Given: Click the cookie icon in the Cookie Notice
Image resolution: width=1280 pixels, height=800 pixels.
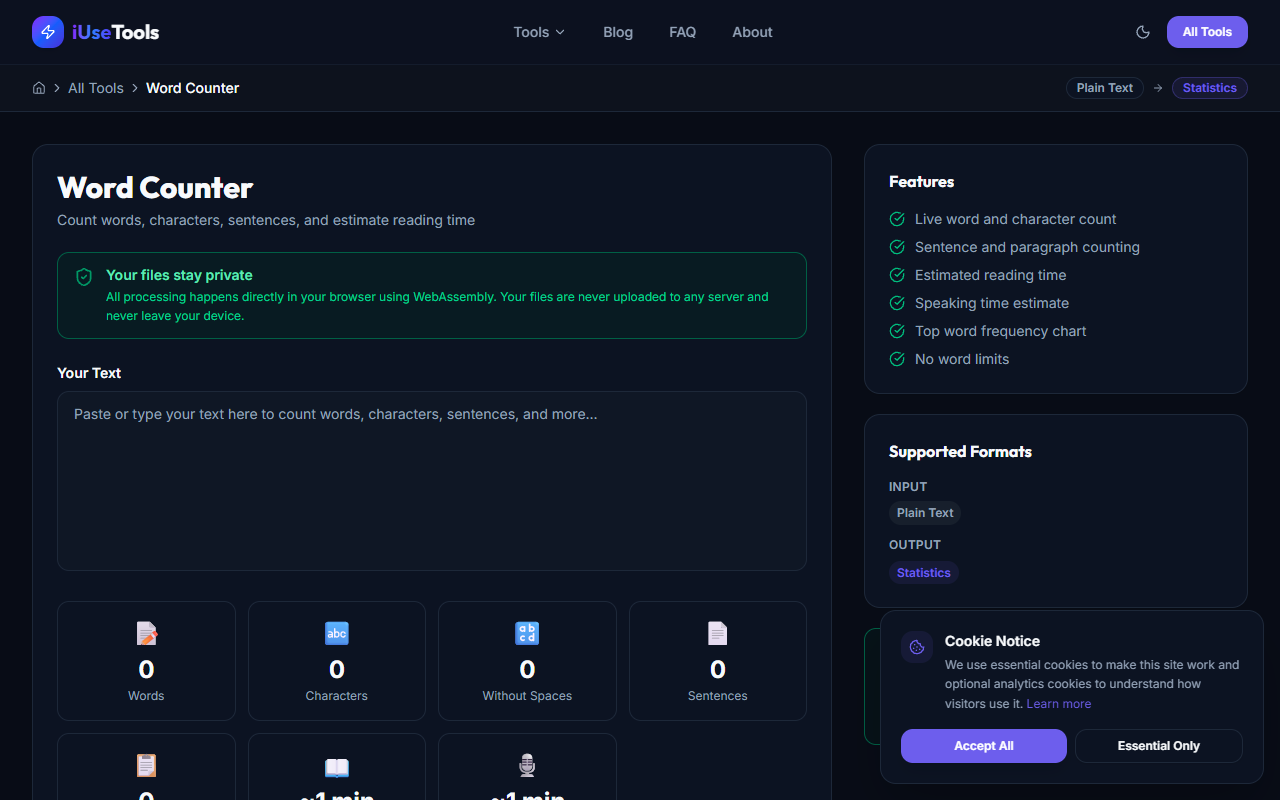Looking at the screenshot, I should pos(916,646).
